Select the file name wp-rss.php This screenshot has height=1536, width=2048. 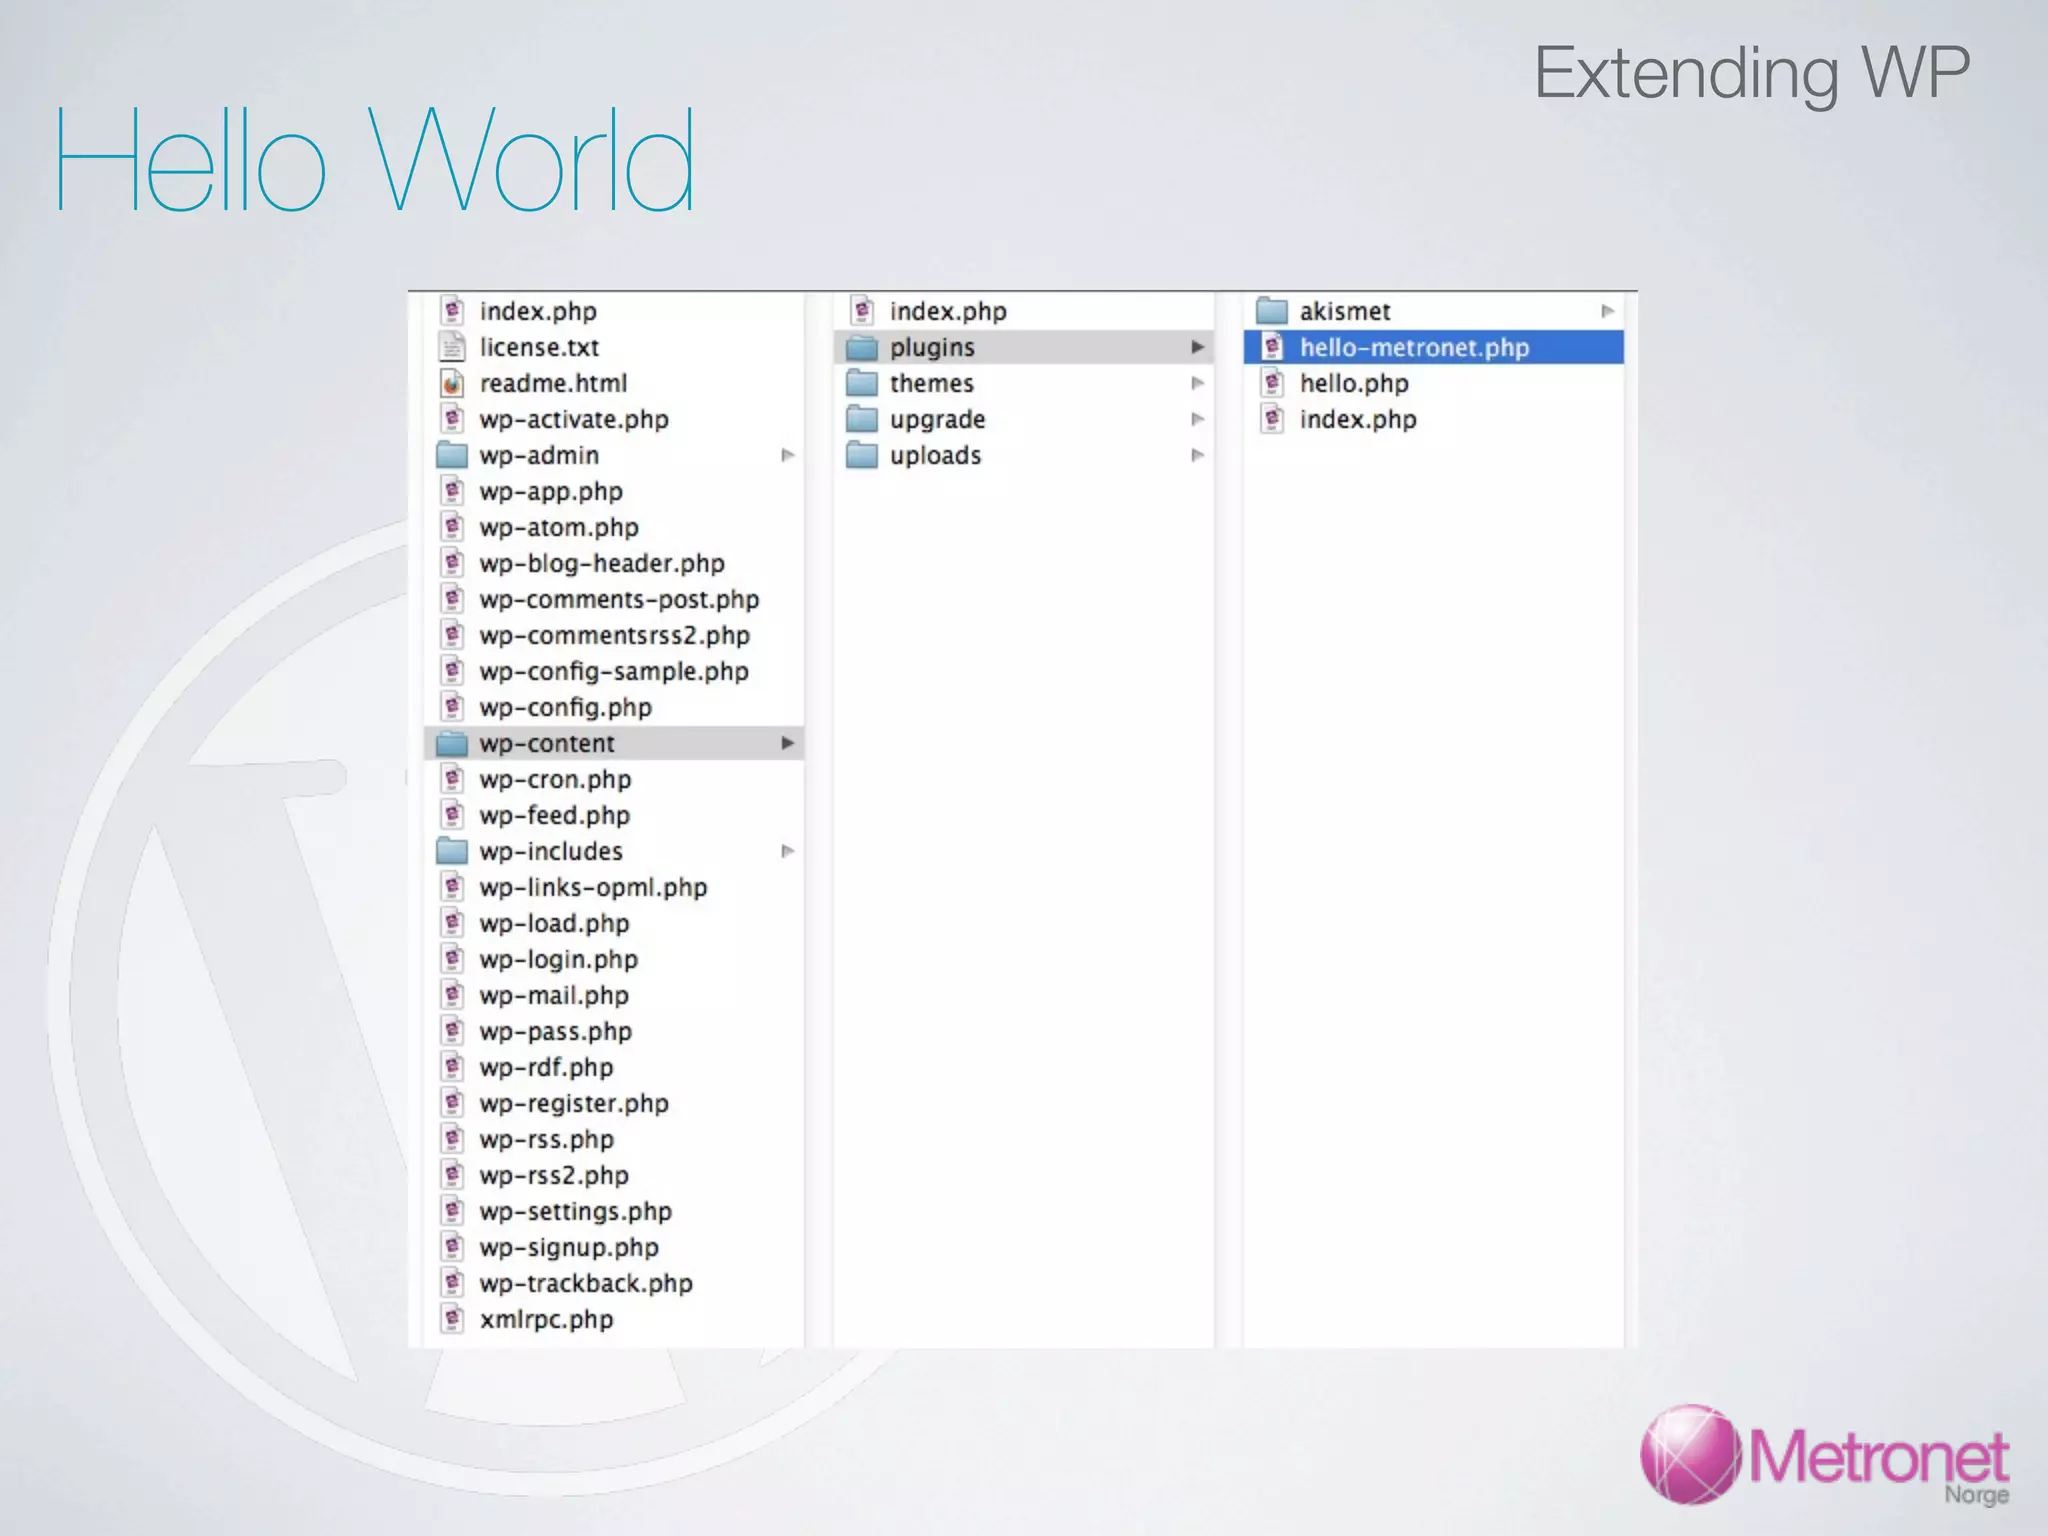click(547, 1140)
